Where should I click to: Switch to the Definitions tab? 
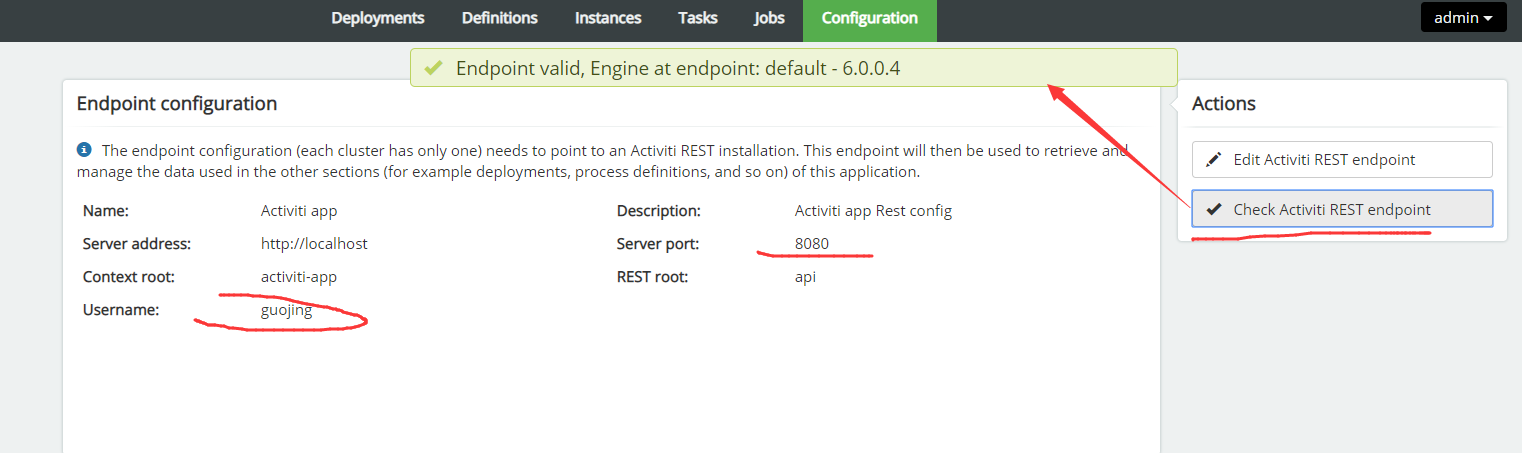(x=500, y=18)
